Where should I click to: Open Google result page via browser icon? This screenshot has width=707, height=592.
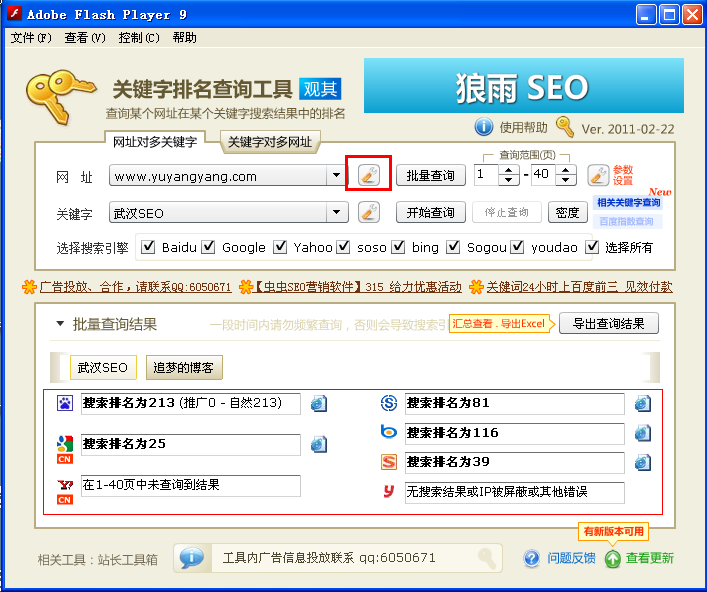(x=319, y=444)
